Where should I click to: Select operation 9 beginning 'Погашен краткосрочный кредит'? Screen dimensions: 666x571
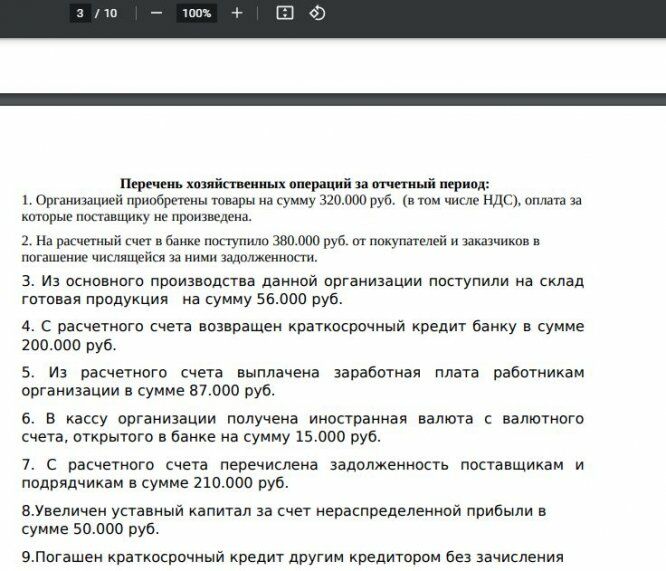coord(293,557)
